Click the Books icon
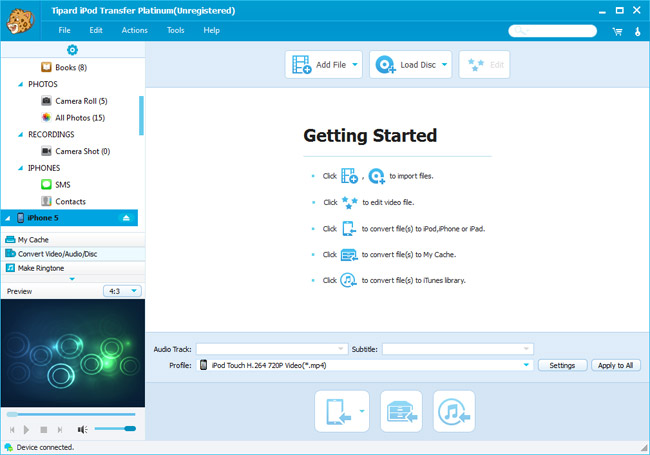650x455 pixels. click(x=46, y=67)
